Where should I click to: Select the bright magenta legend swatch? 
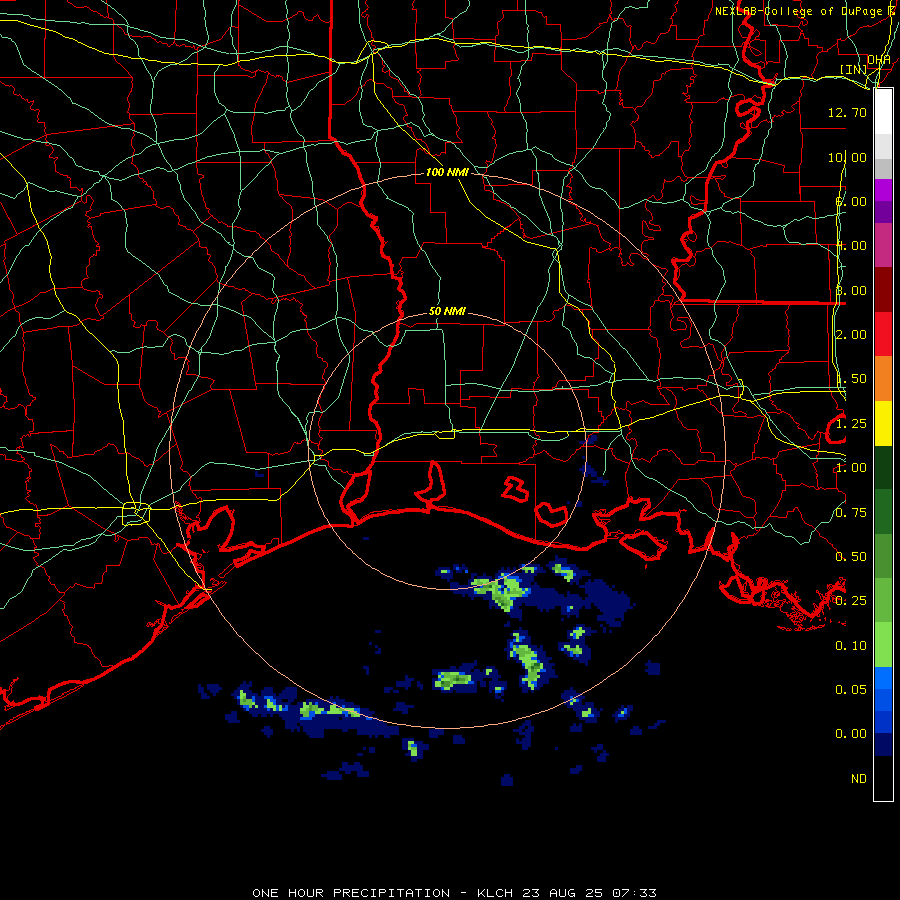tap(883, 190)
